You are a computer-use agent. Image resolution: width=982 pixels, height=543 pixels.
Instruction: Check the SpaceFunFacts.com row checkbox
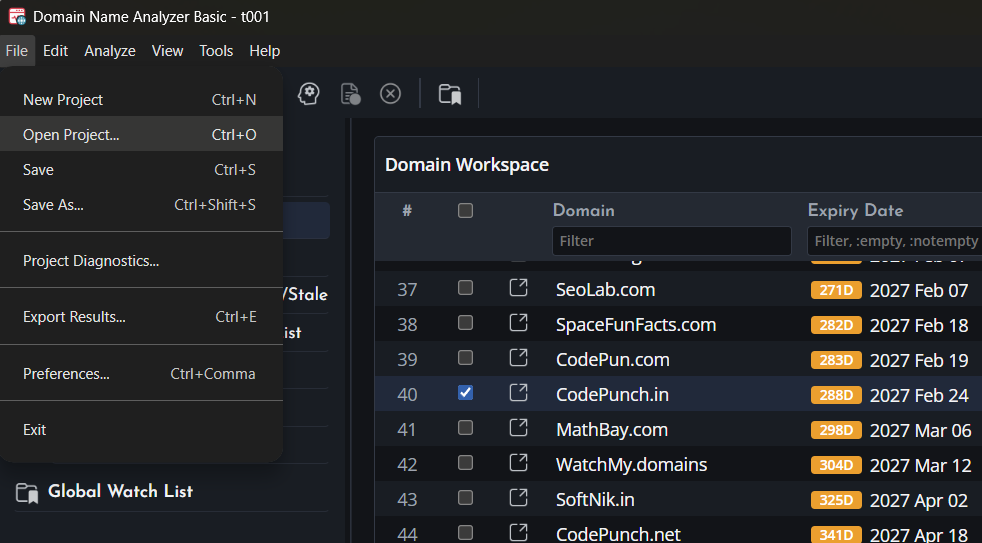coord(465,323)
